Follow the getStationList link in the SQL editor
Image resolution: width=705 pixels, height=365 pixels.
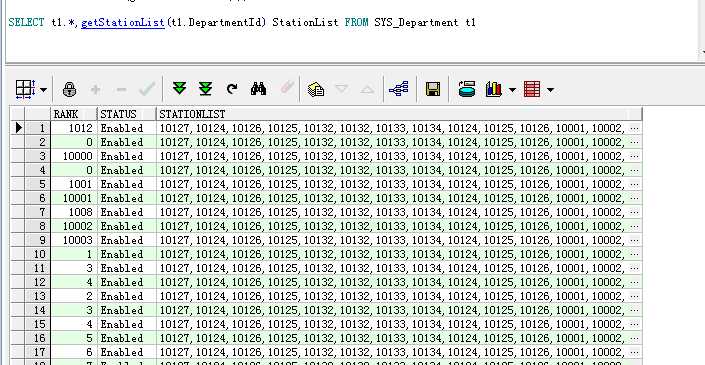[x=123, y=22]
